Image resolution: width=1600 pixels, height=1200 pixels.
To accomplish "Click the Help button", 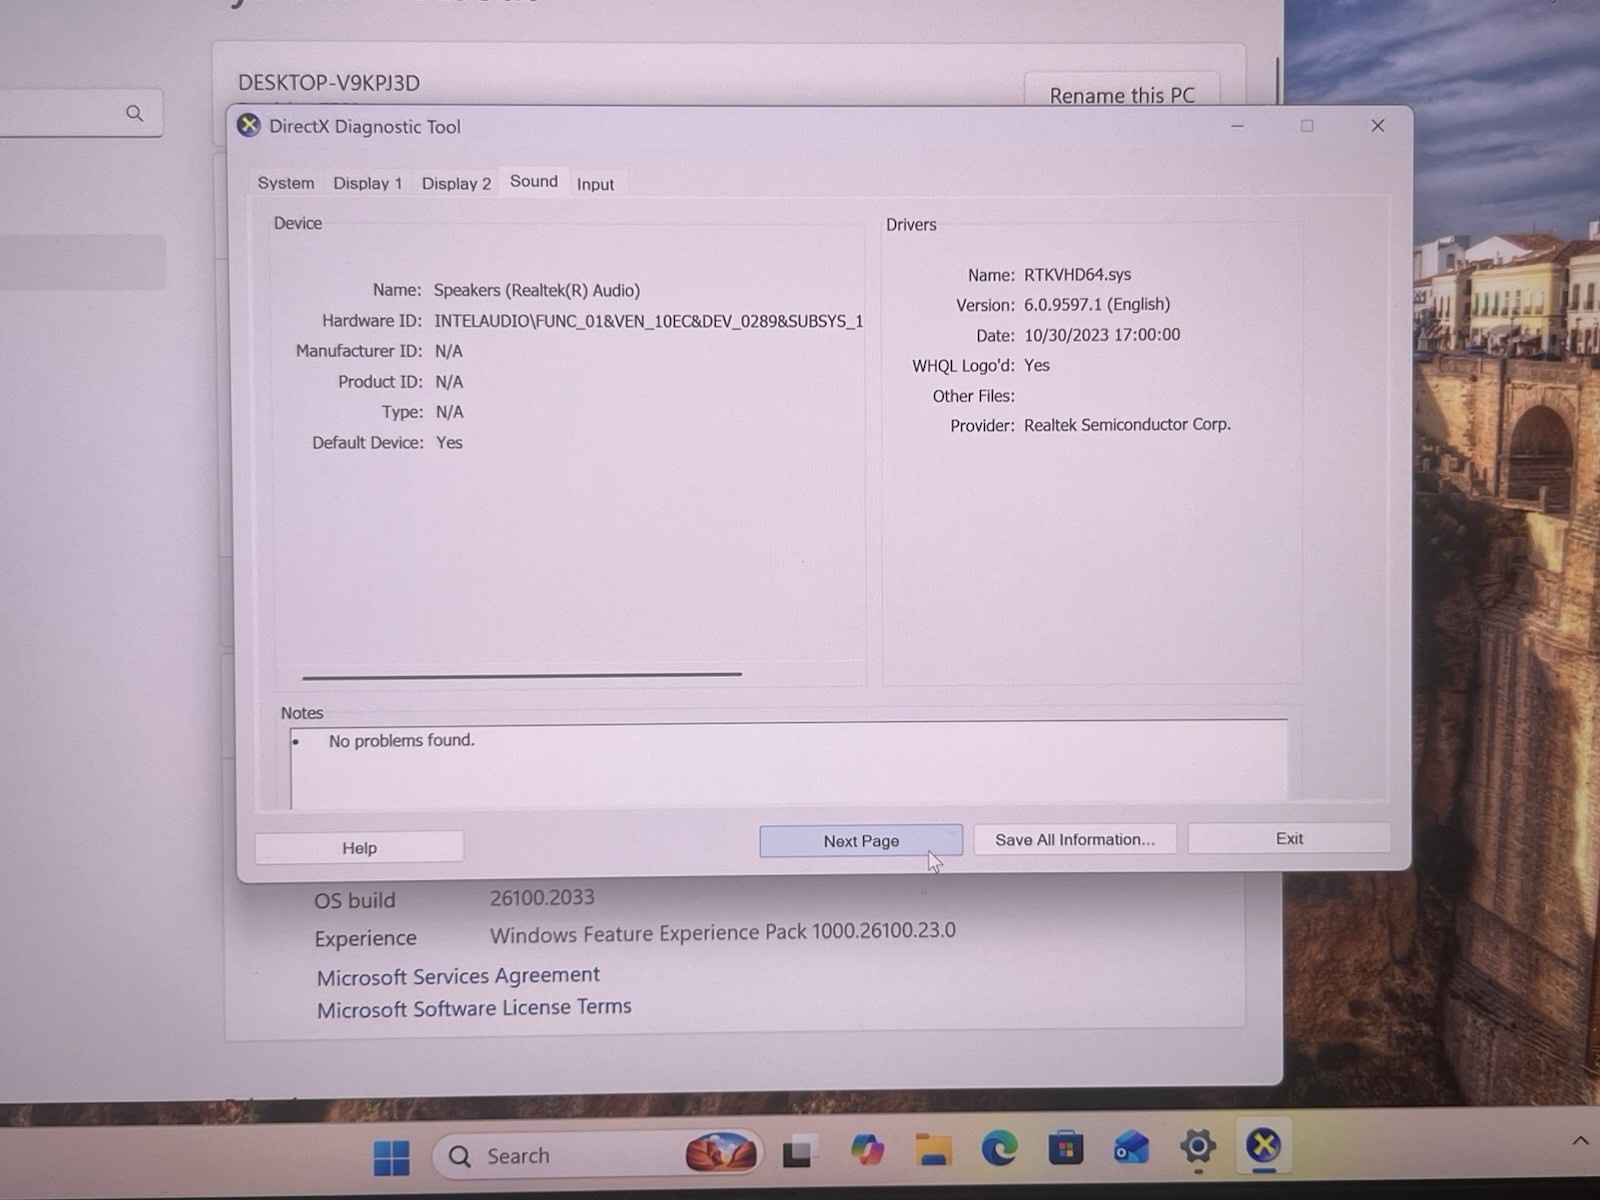I will click(x=359, y=848).
